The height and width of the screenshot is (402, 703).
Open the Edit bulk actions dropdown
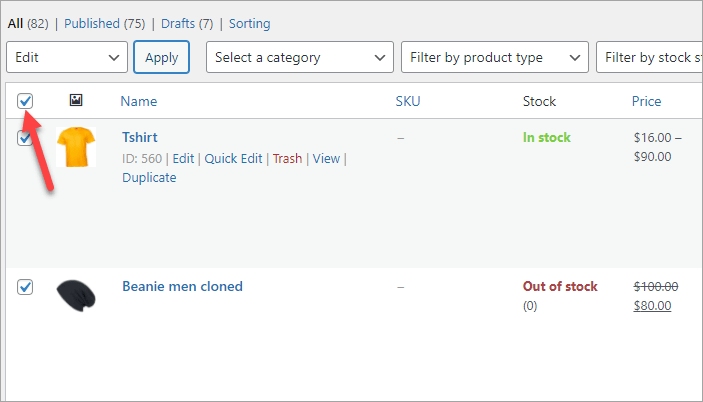coord(66,58)
